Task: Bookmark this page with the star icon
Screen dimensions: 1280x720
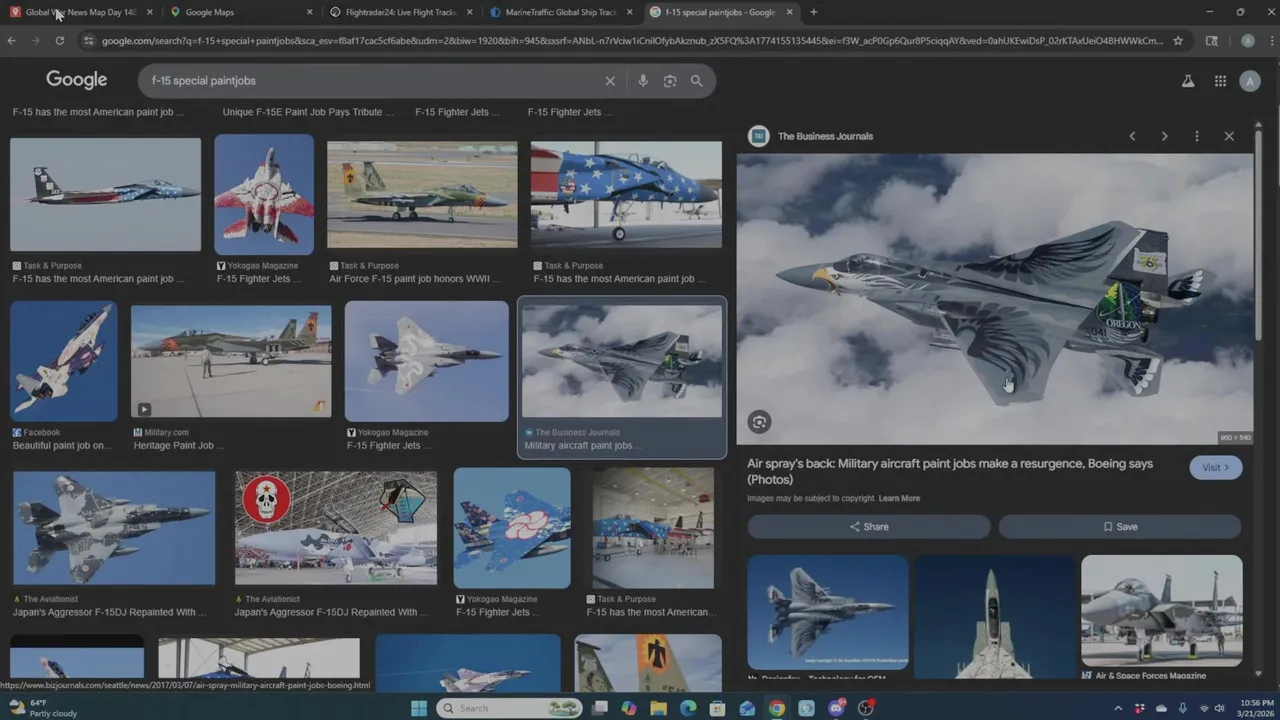Action: click(x=1178, y=41)
